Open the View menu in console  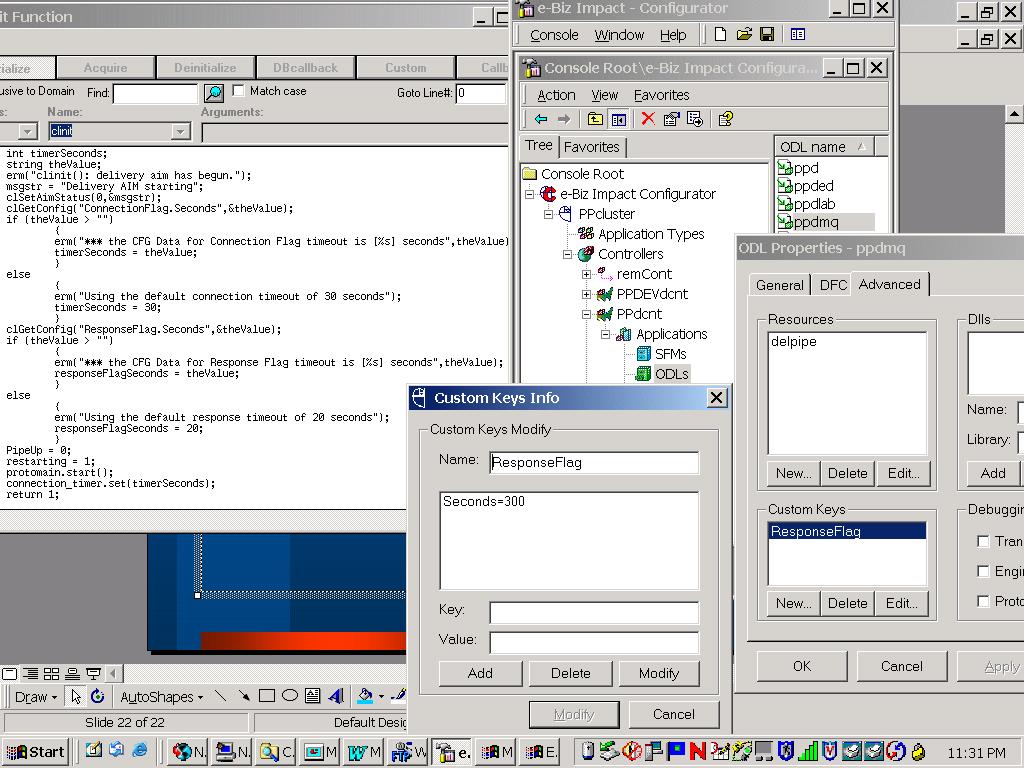[x=604, y=95]
